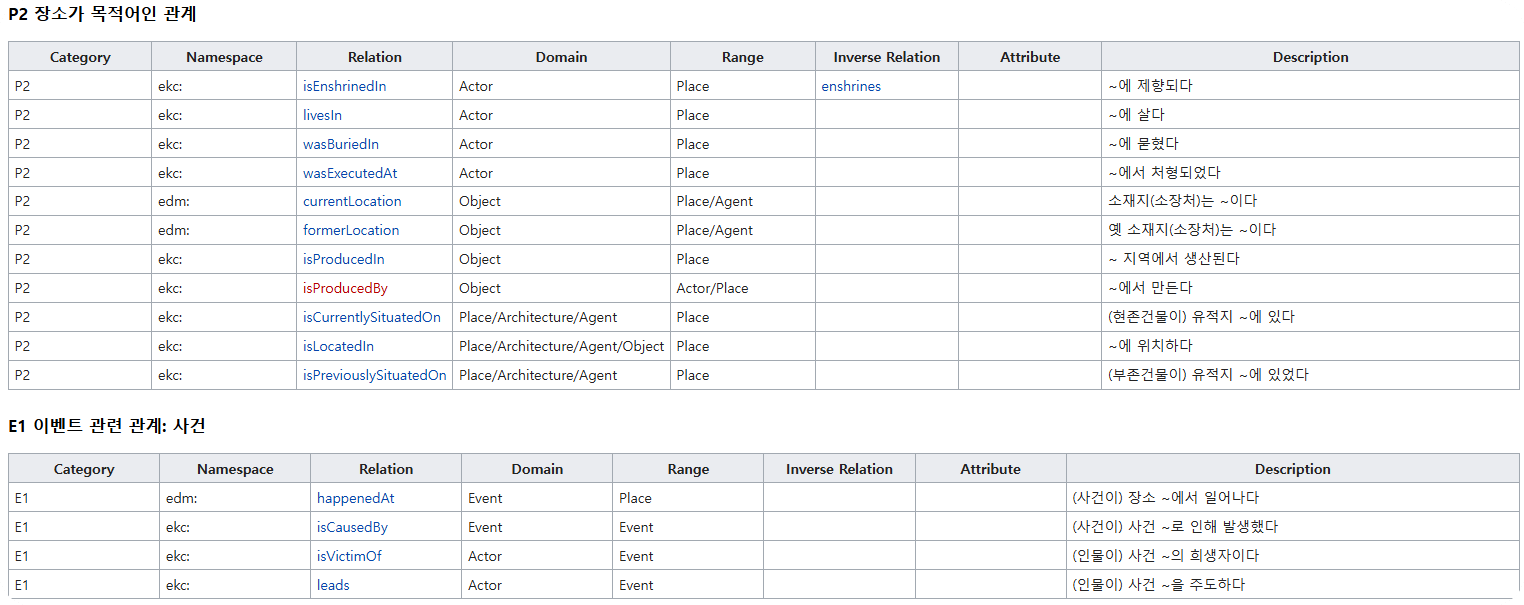The width and height of the screenshot is (1524, 605).
Task: Click the isVictimOf relation link
Action: [349, 556]
